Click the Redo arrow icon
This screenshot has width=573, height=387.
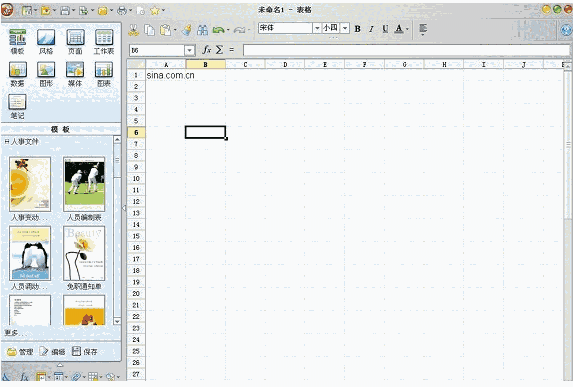[x=239, y=30]
